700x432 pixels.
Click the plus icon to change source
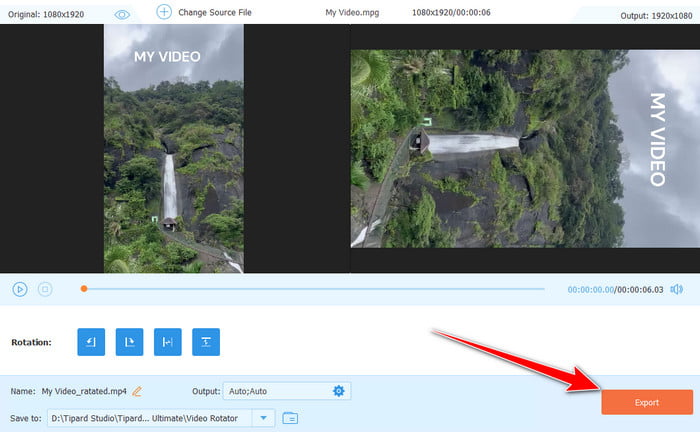[x=164, y=12]
